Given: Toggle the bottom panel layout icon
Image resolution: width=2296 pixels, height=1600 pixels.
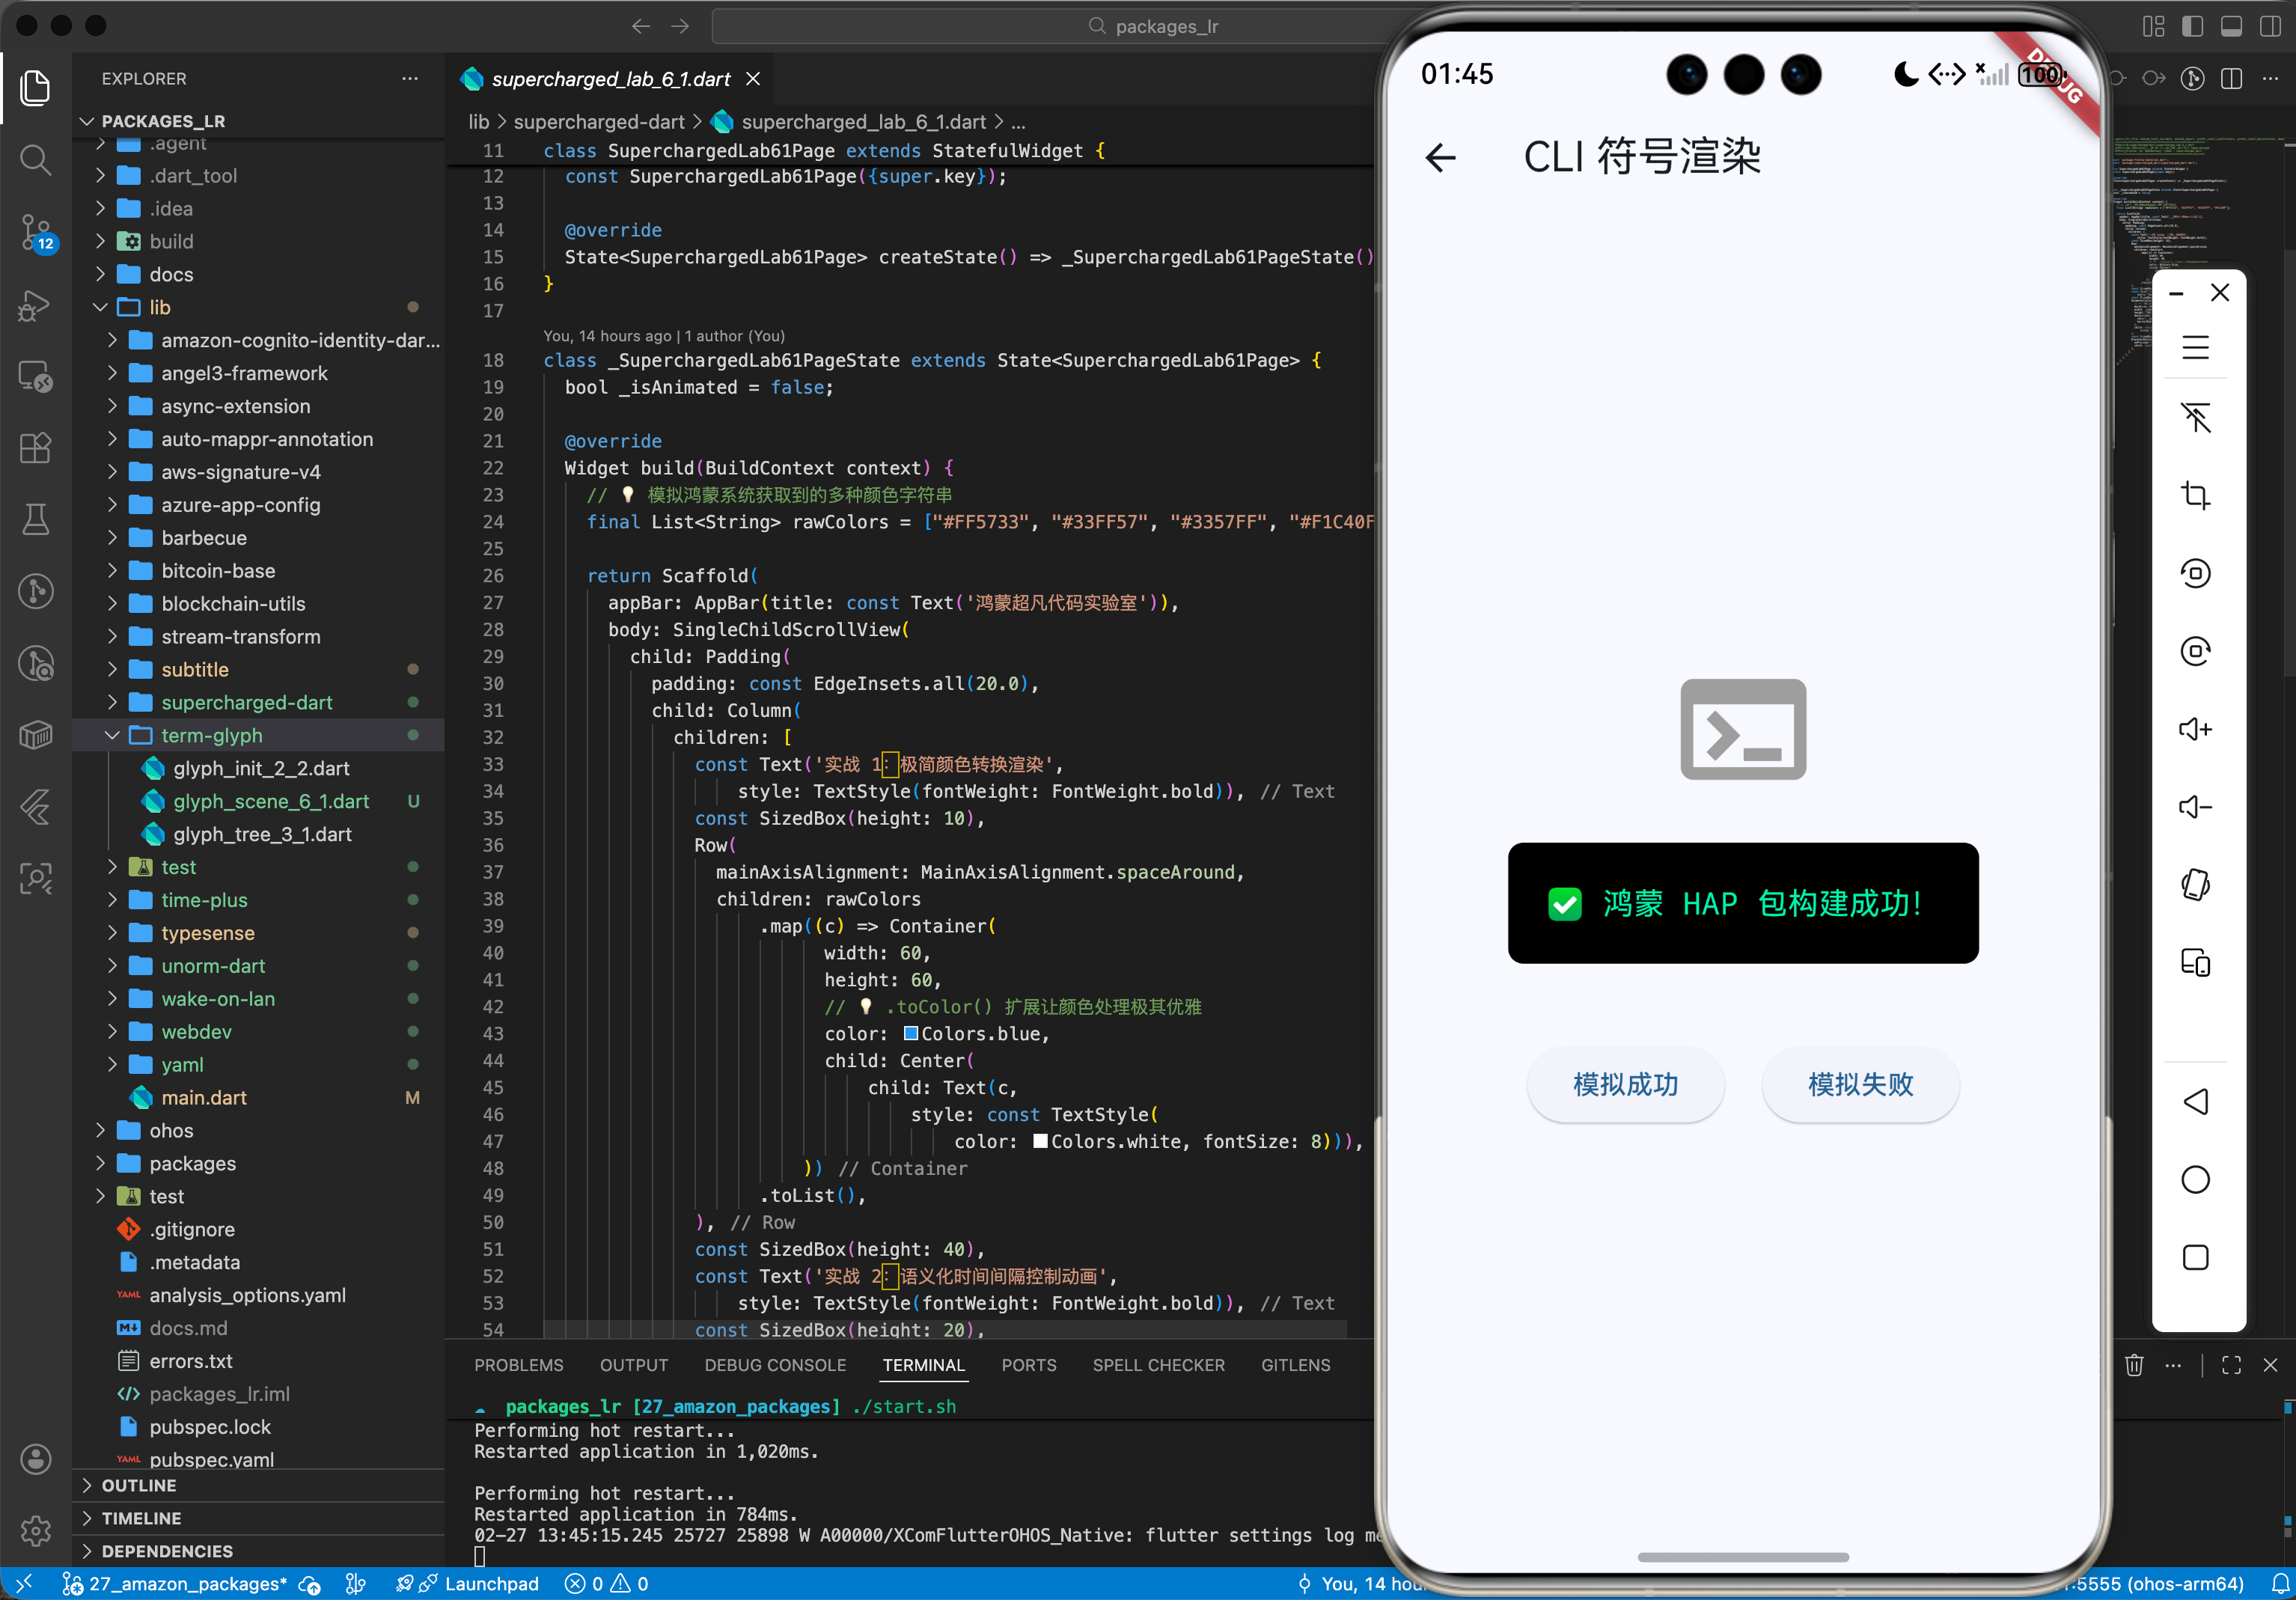Looking at the screenshot, I should [2231, 26].
